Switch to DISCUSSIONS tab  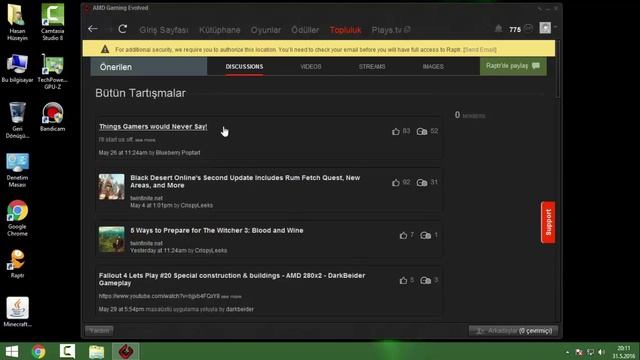[244, 67]
